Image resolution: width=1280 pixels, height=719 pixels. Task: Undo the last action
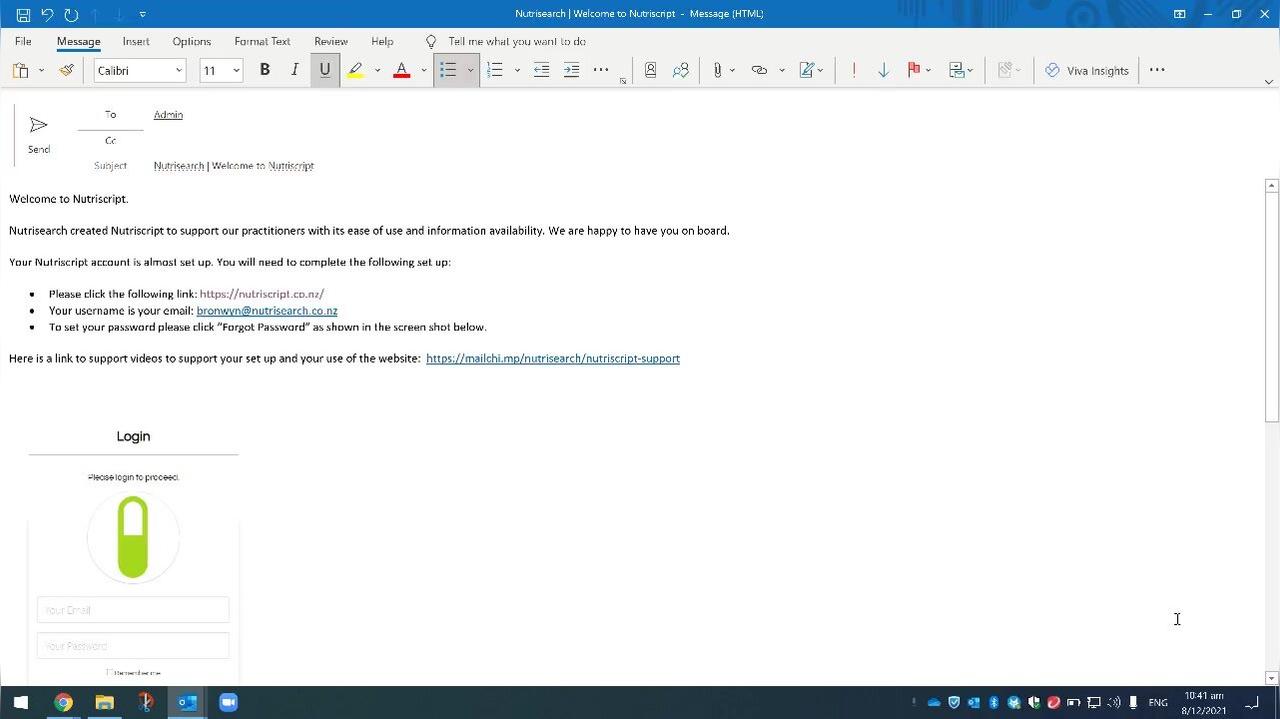47,14
